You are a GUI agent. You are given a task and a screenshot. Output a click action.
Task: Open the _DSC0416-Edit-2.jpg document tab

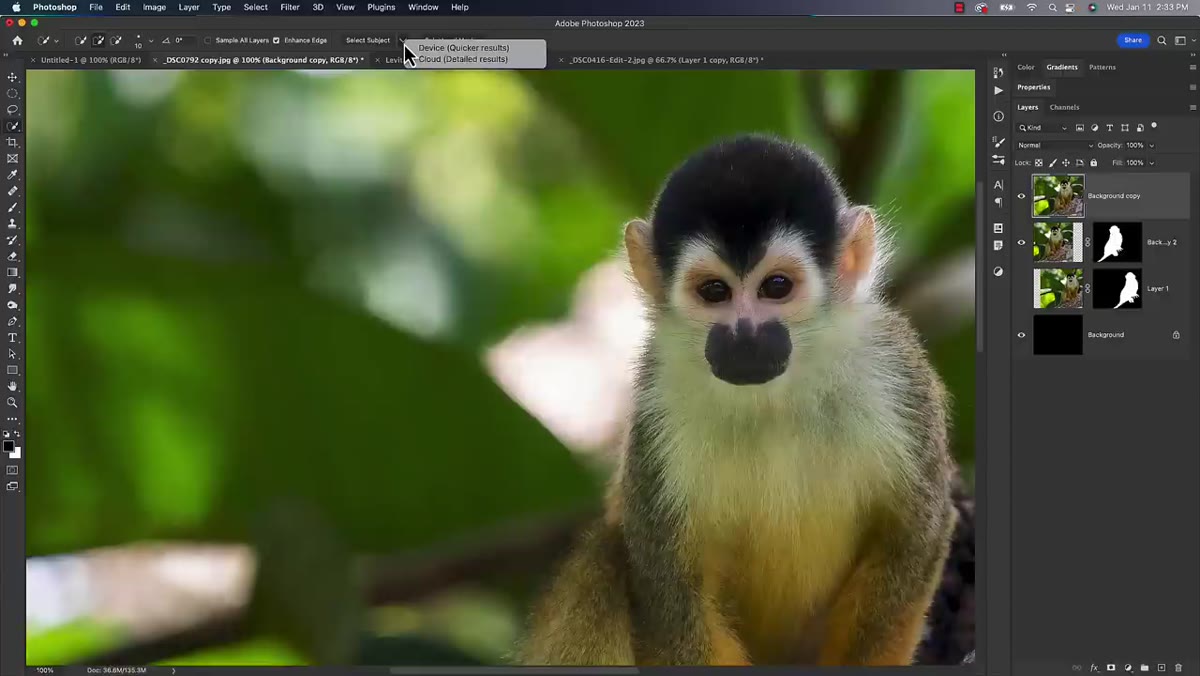(665, 60)
